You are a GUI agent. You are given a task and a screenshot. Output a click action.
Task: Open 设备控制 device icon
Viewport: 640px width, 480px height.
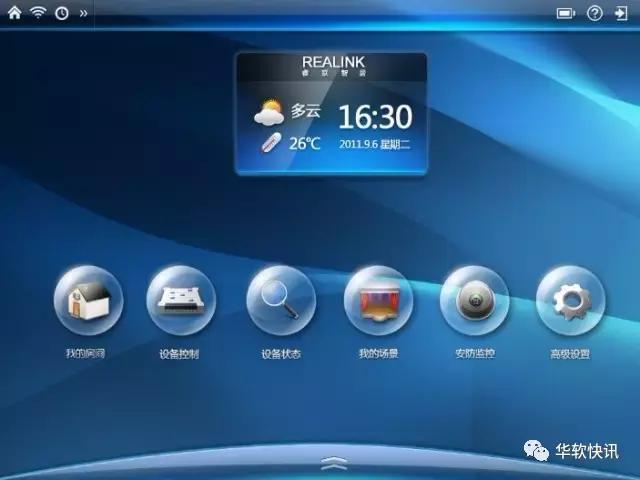click(x=181, y=300)
